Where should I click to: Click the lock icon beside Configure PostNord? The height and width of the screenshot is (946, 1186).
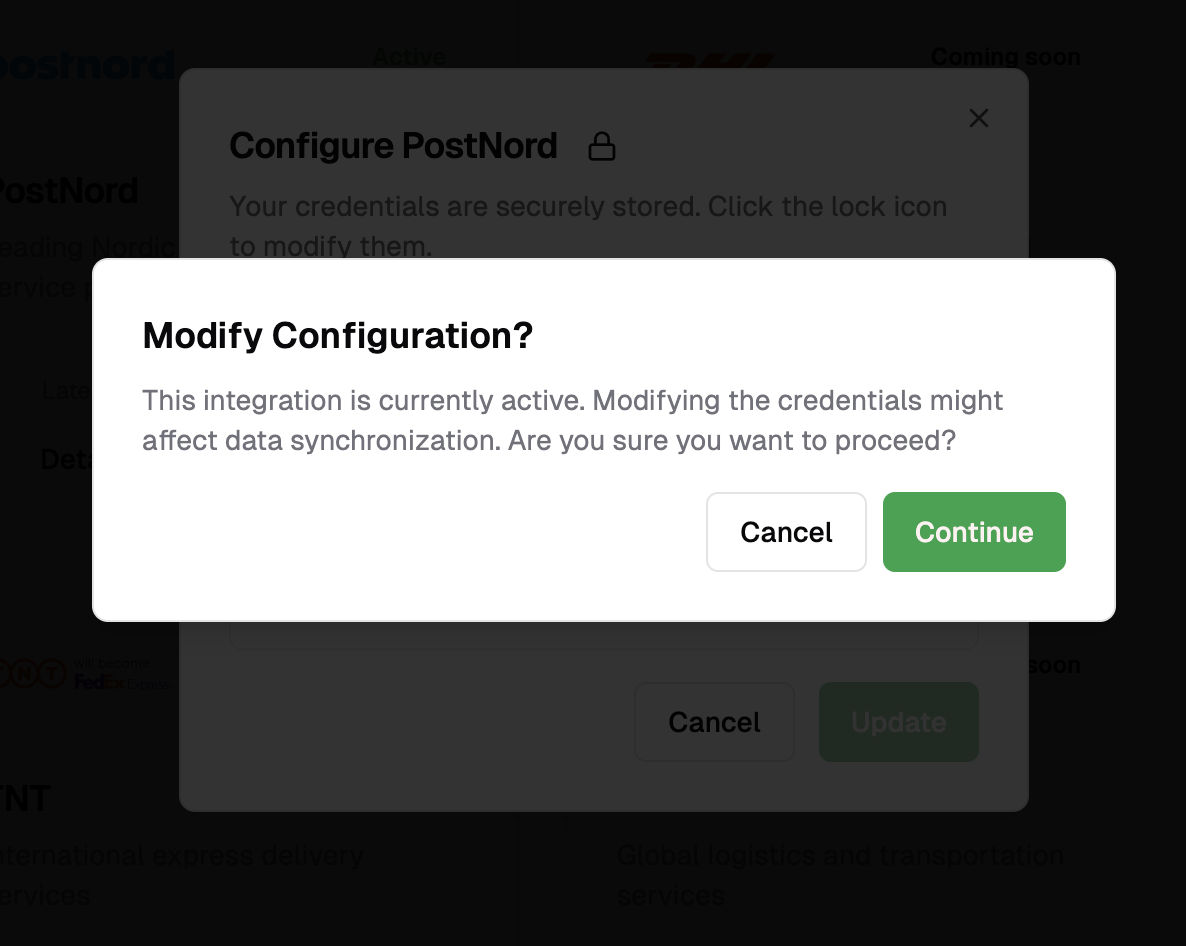pos(602,146)
